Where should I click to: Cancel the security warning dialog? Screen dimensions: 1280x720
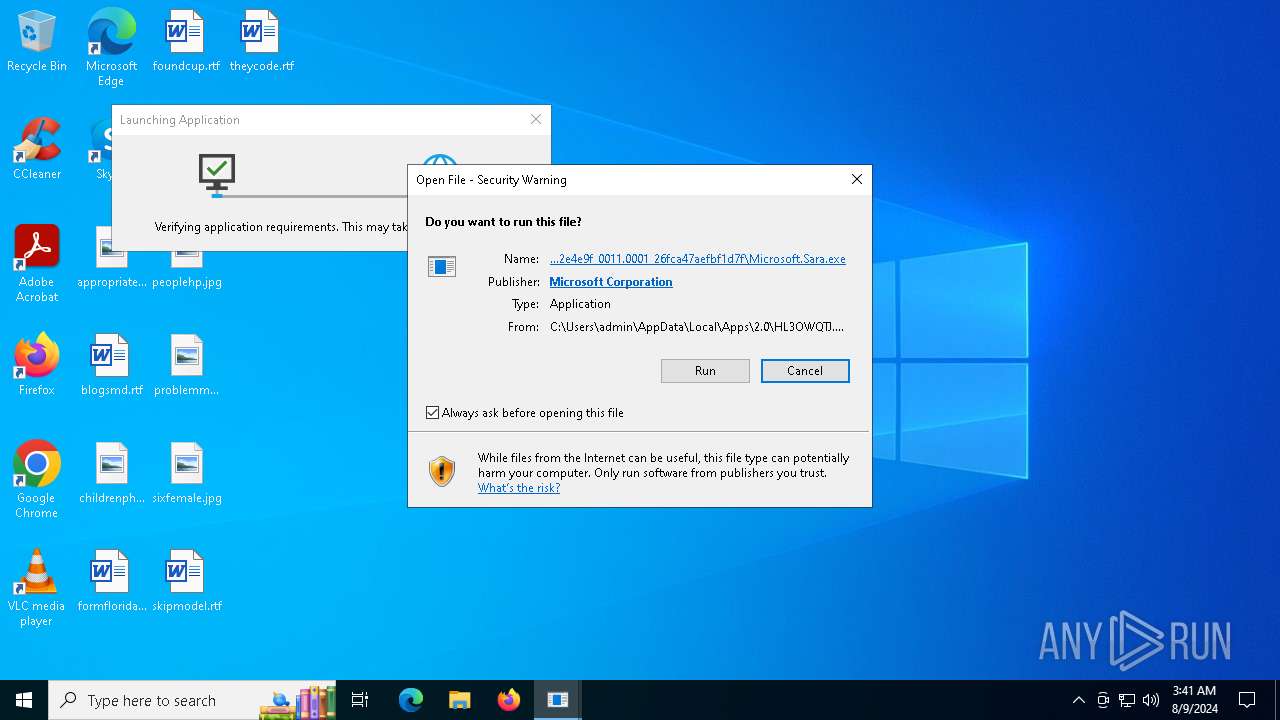pyautogui.click(x=805, y=371)
